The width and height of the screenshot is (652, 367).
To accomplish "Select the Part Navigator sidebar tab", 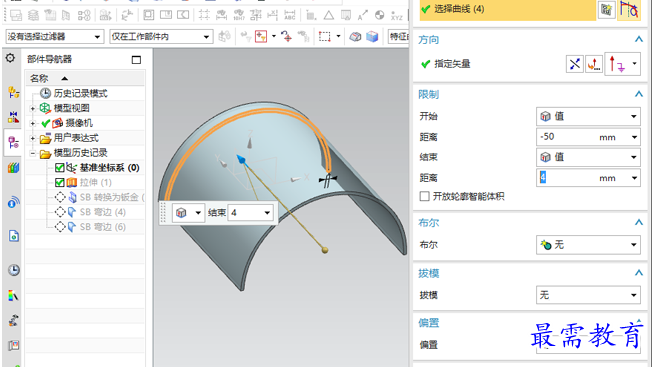I will (13, 143).
